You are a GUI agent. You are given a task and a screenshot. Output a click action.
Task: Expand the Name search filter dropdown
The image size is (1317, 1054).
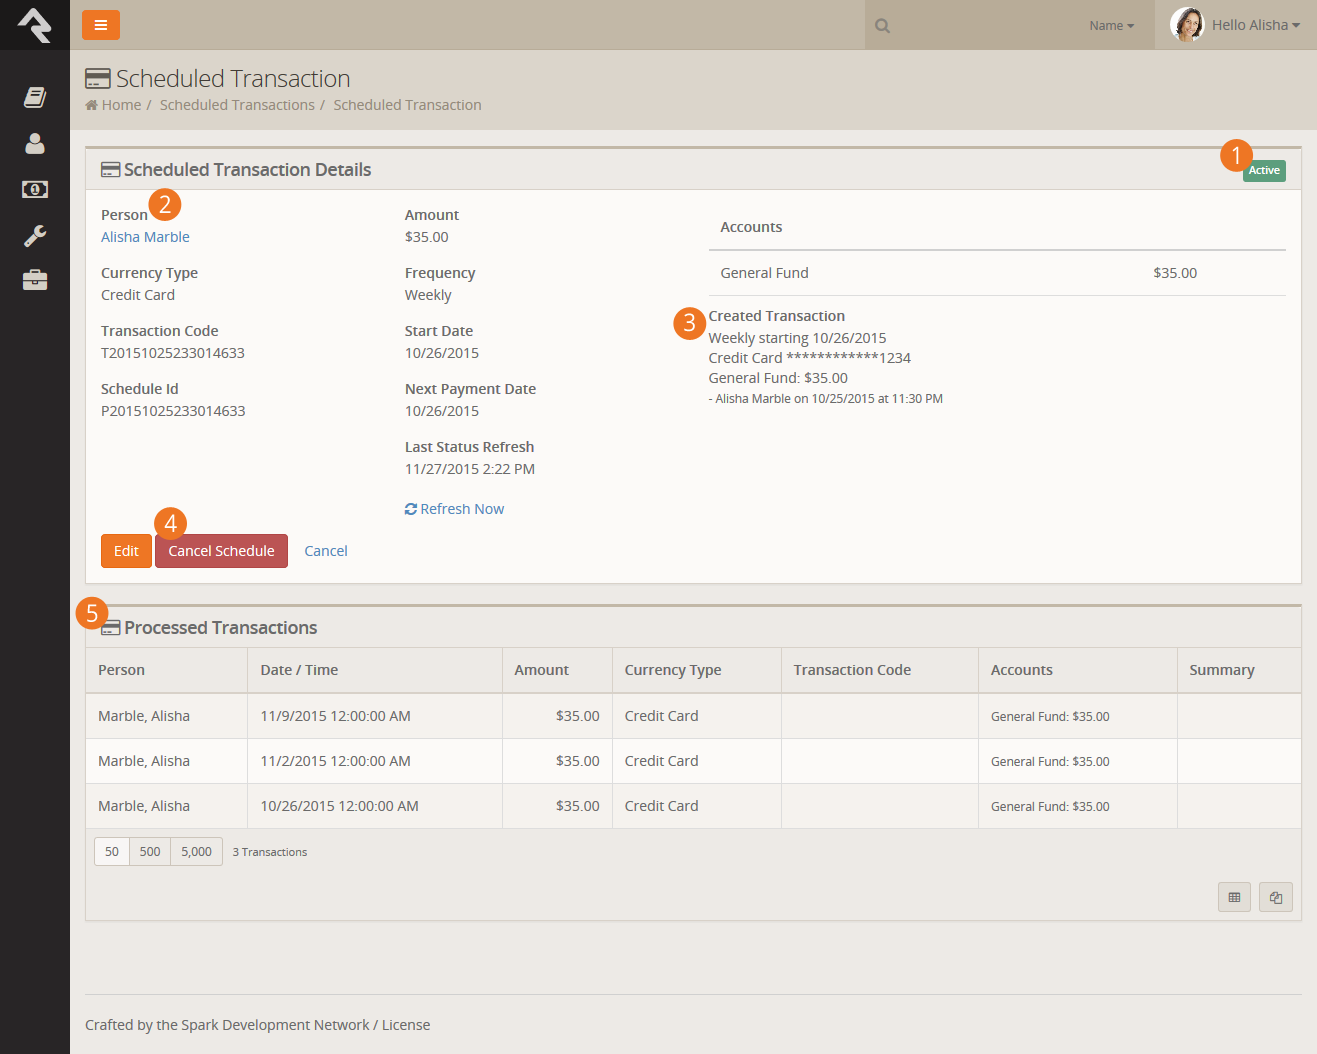pos(1111,26)
